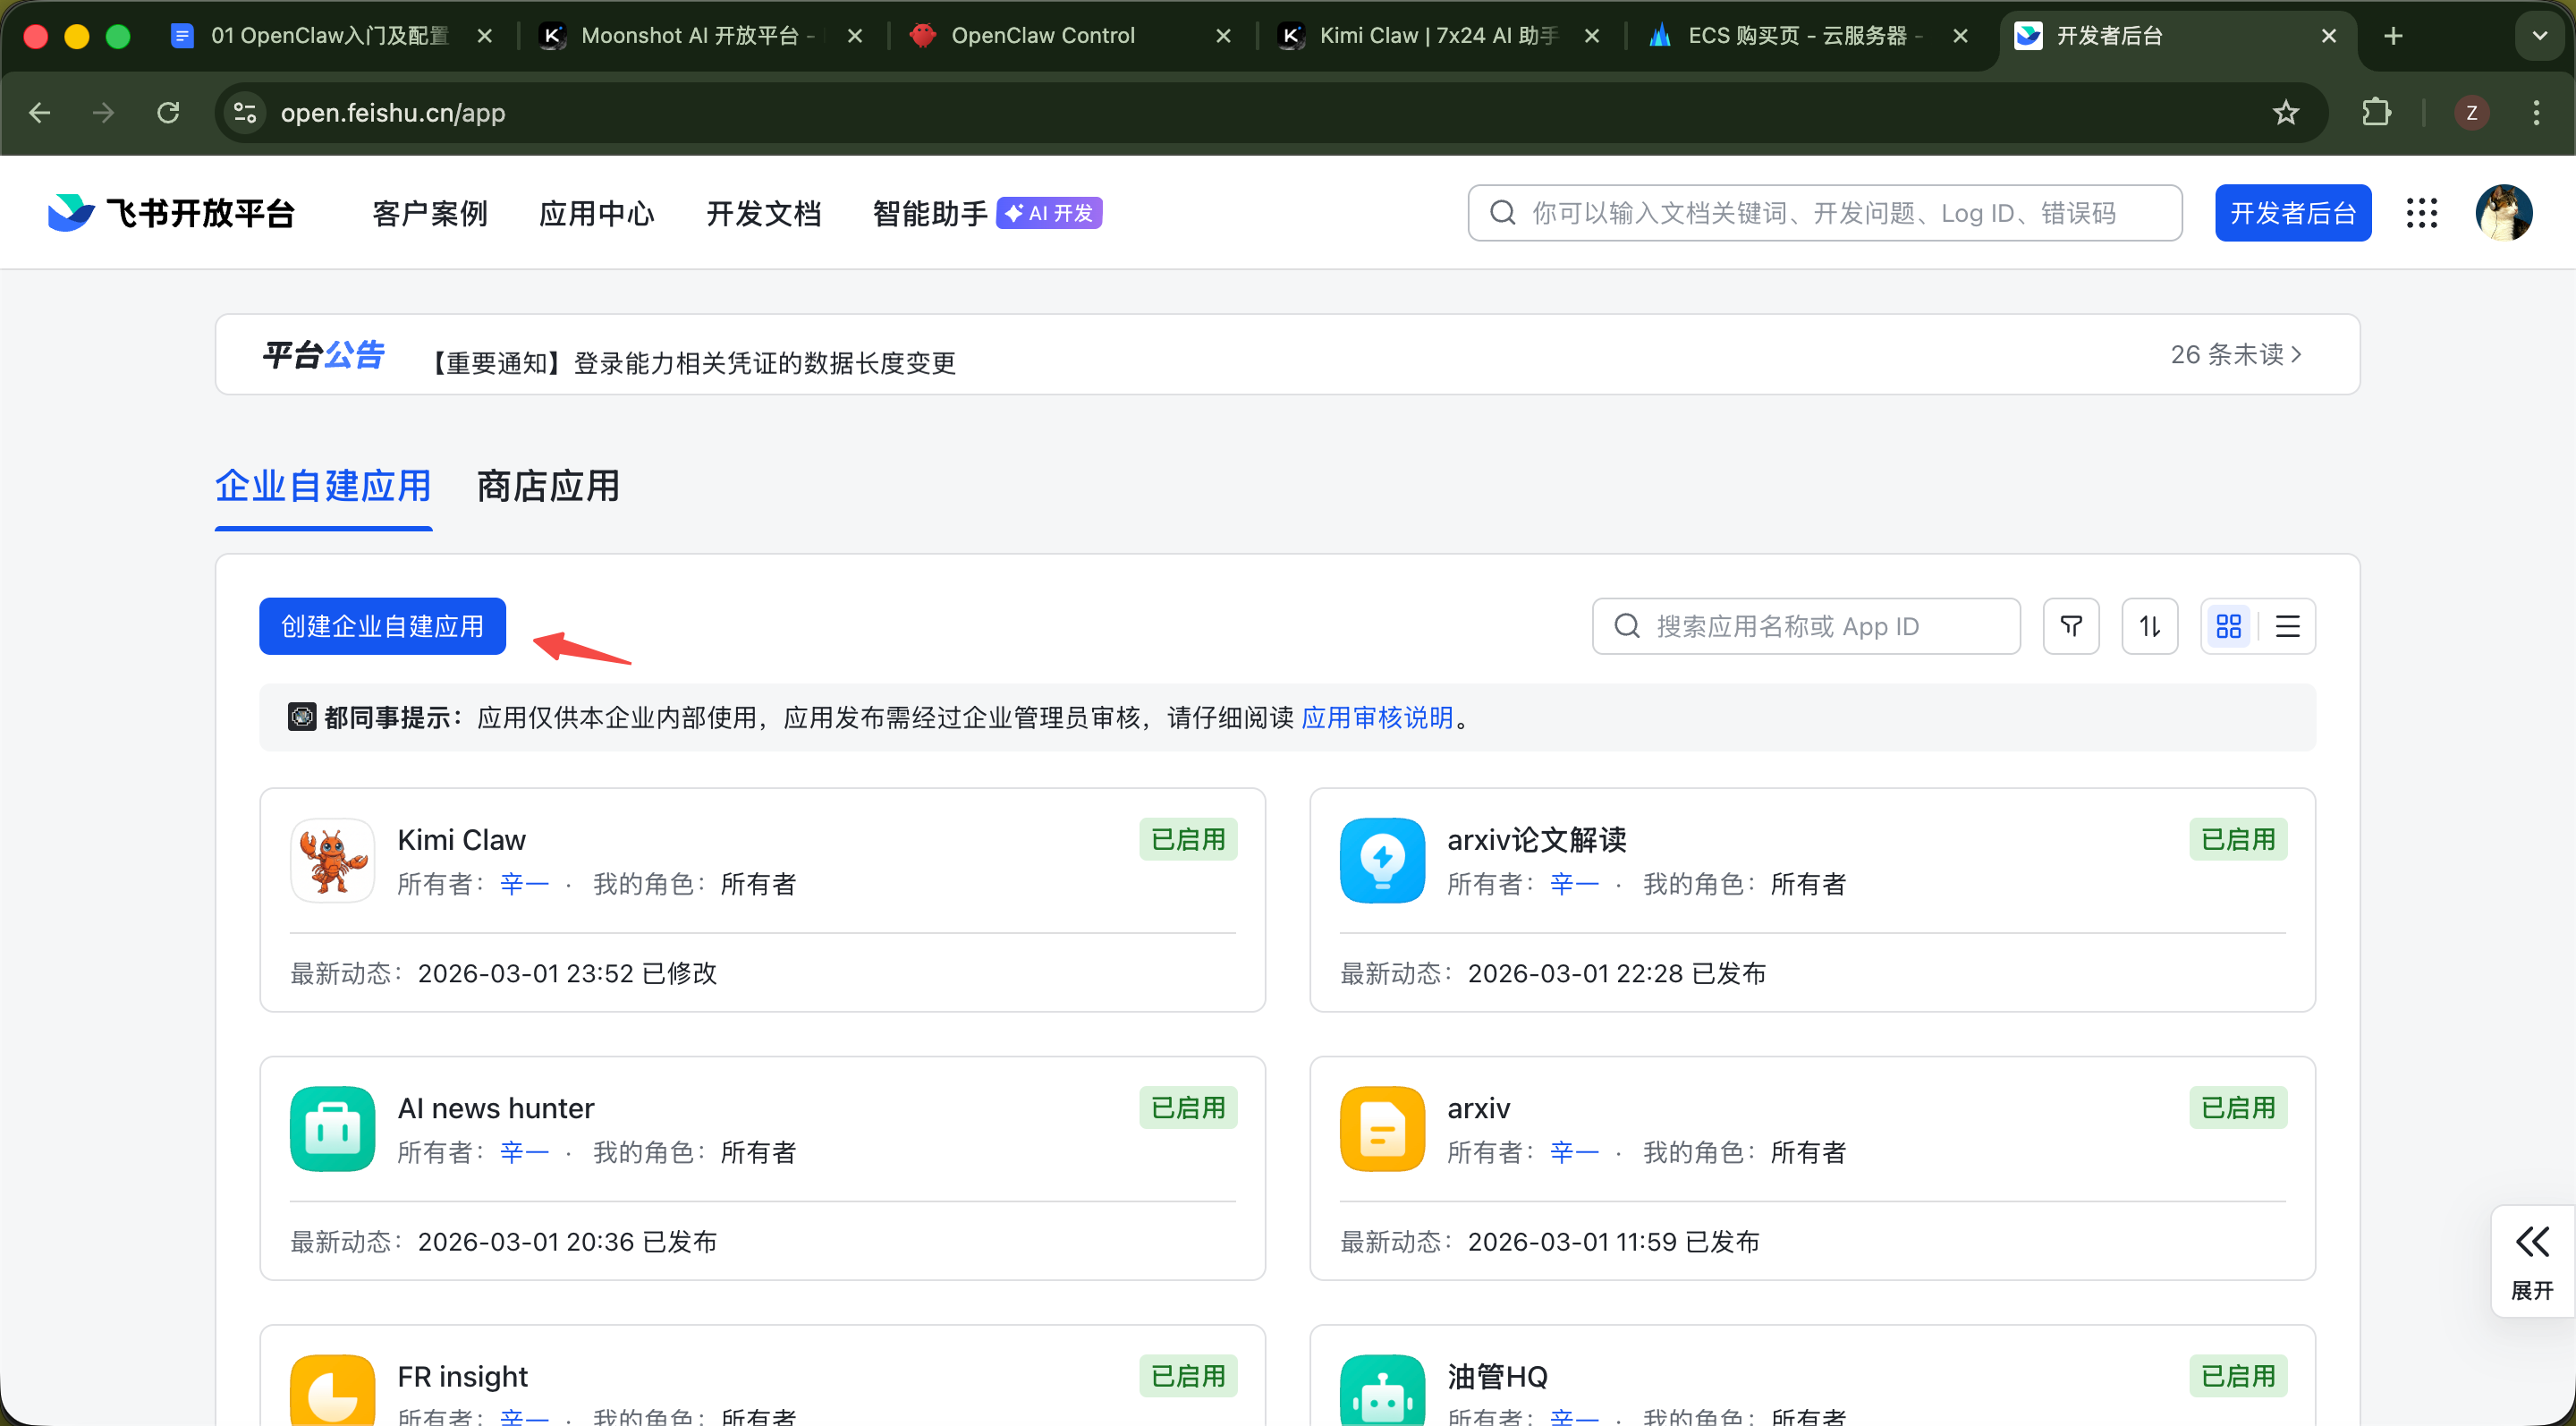
Task: Click the 2026-03-01 20:36 已发布 activity text
Action: (x=567, y=1241)
